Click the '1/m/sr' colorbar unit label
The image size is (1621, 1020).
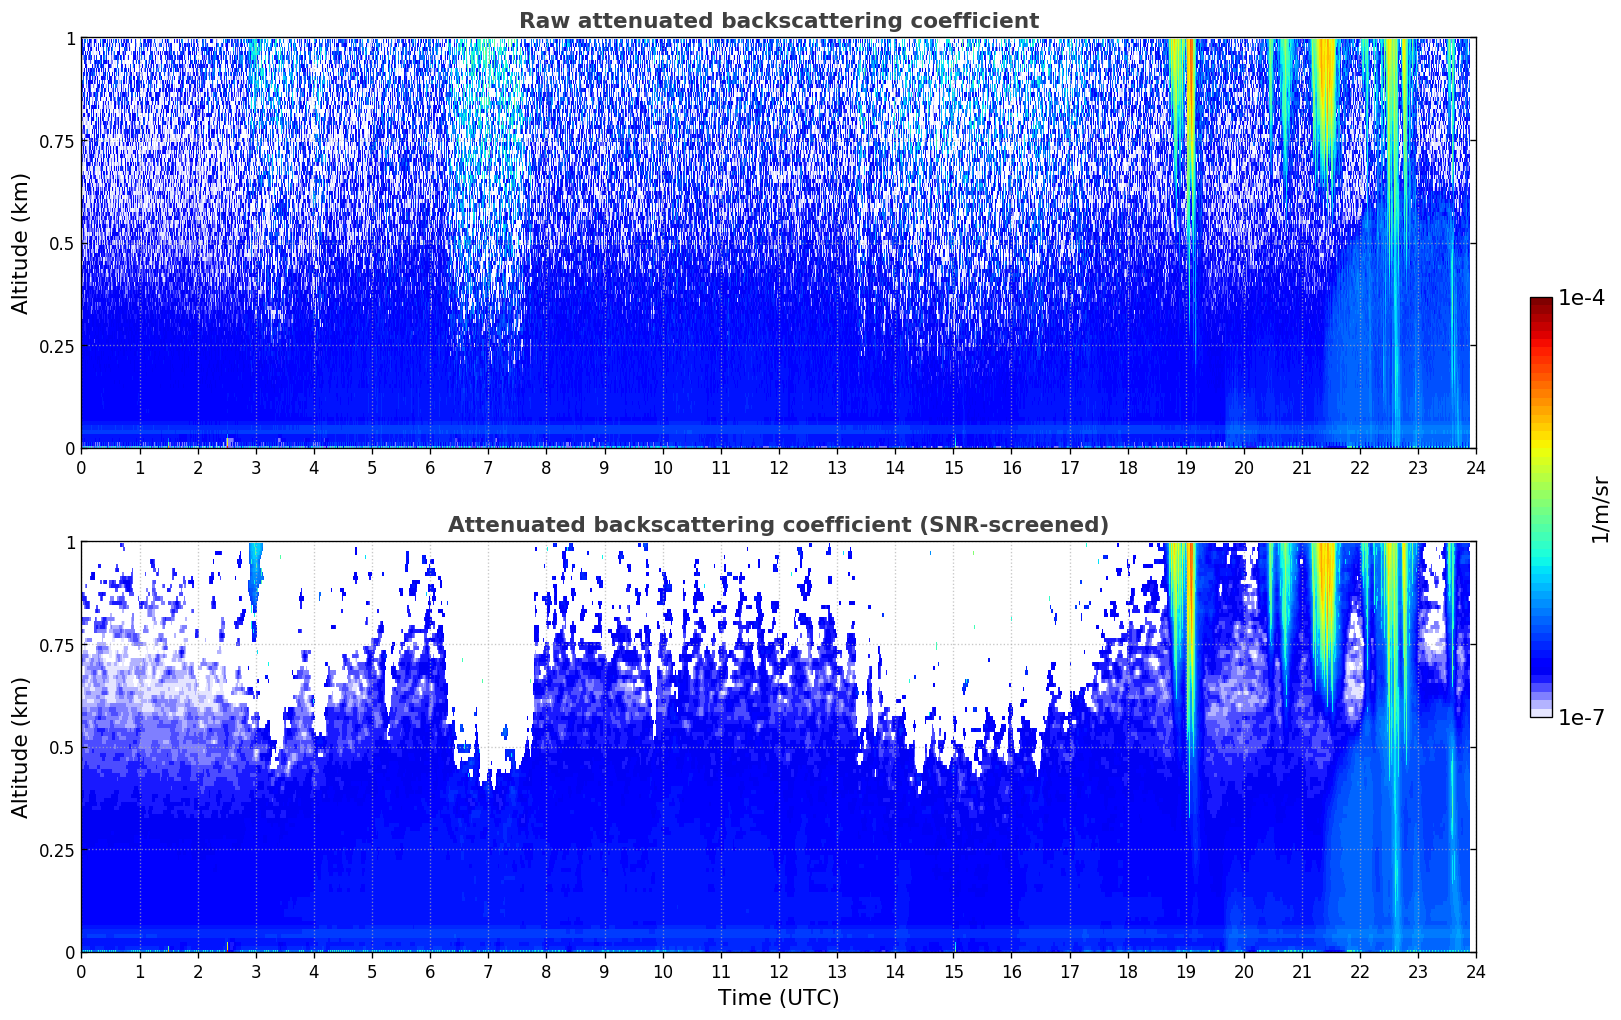pyautogui.click(x=1600, y=509)
